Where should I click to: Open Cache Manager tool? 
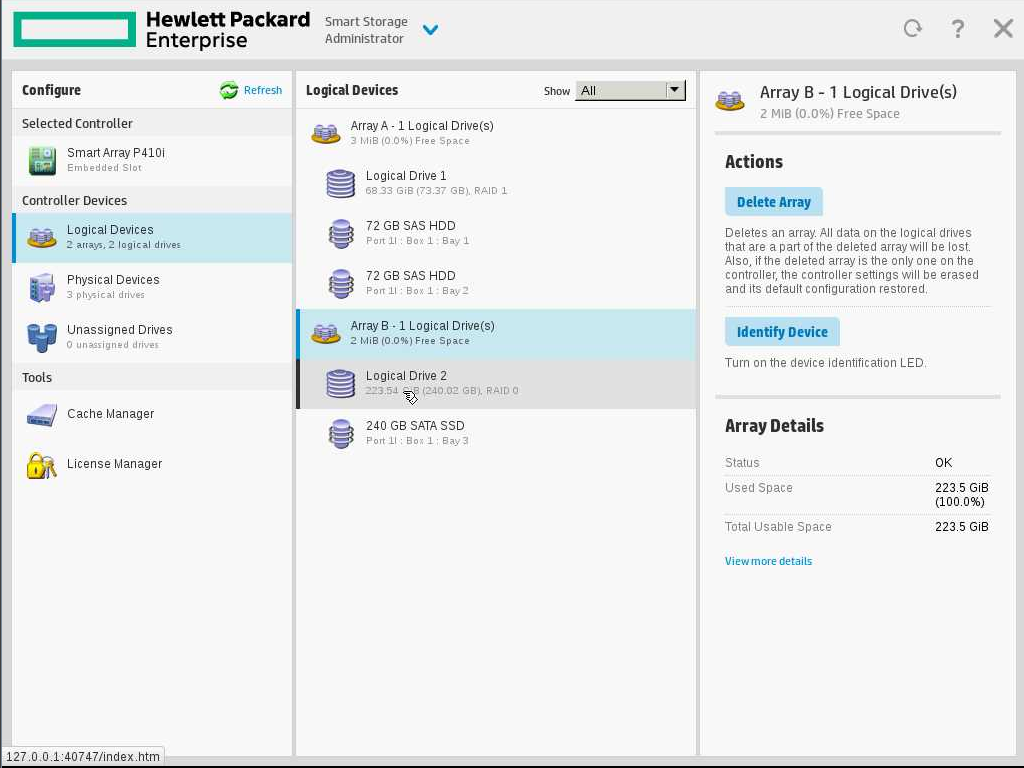[x=152, y=414]
